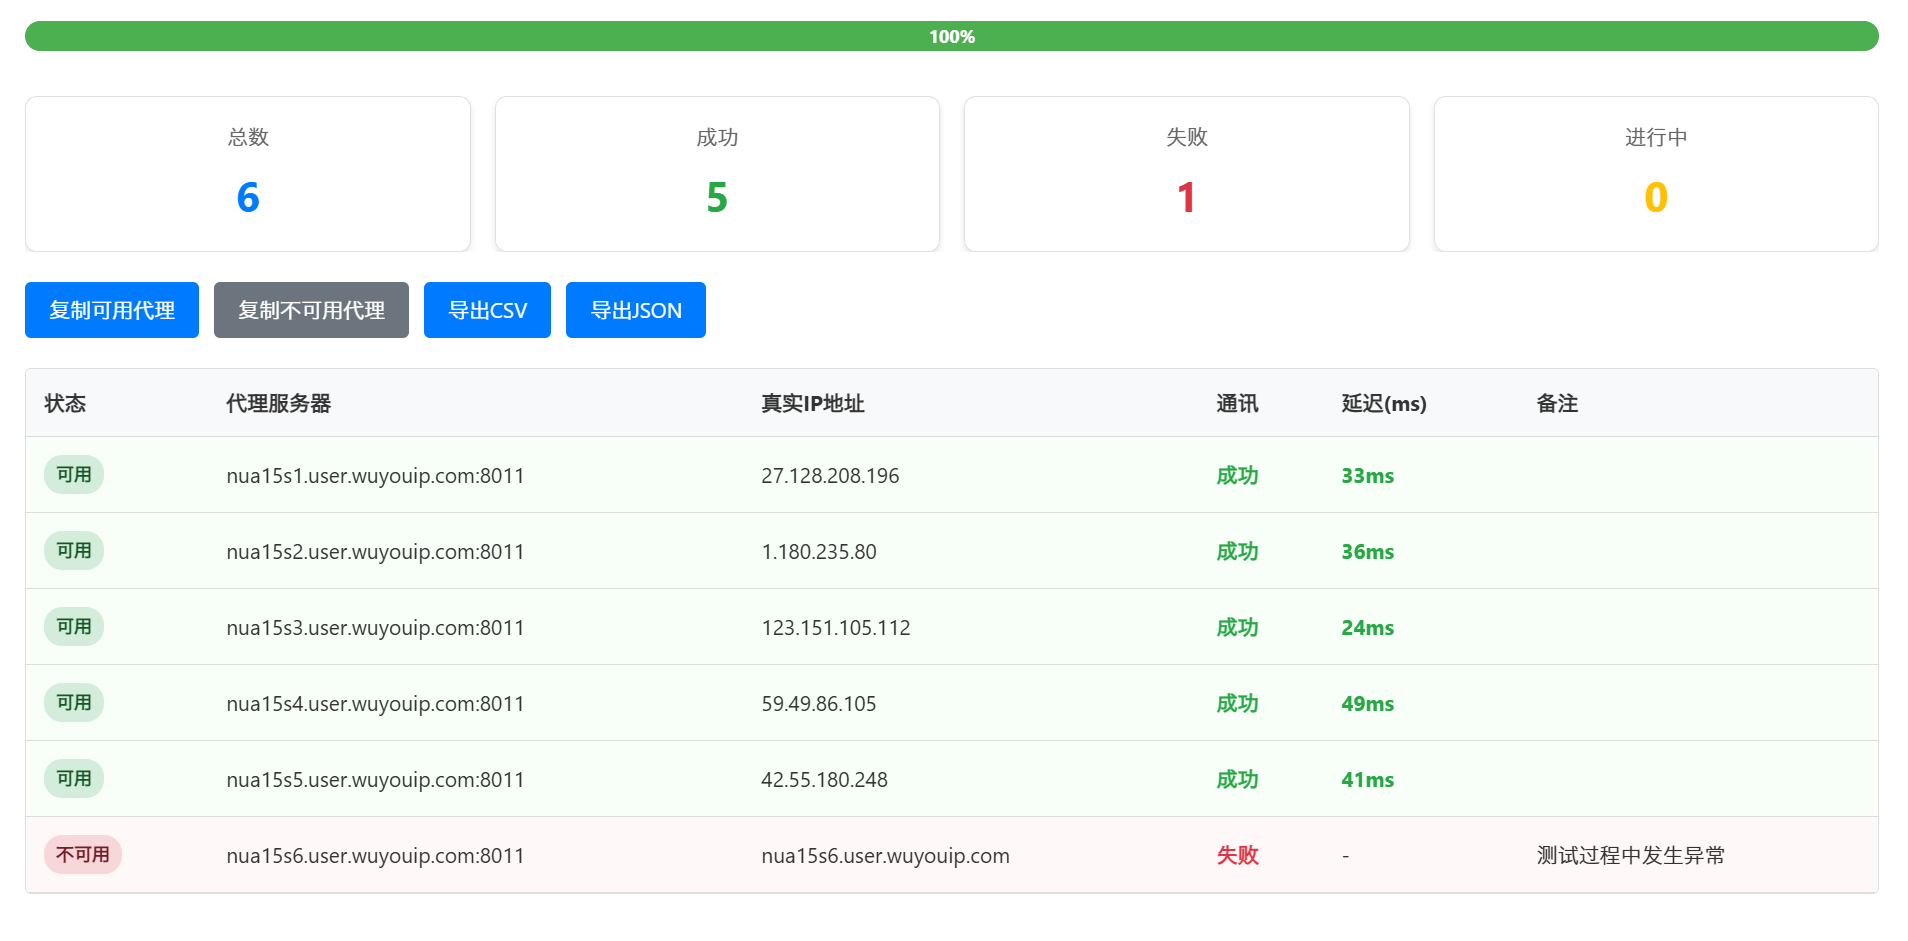This screenshot has width=1908, height=941.
Task: Export results with 导出JSON button
Action: 635,310
